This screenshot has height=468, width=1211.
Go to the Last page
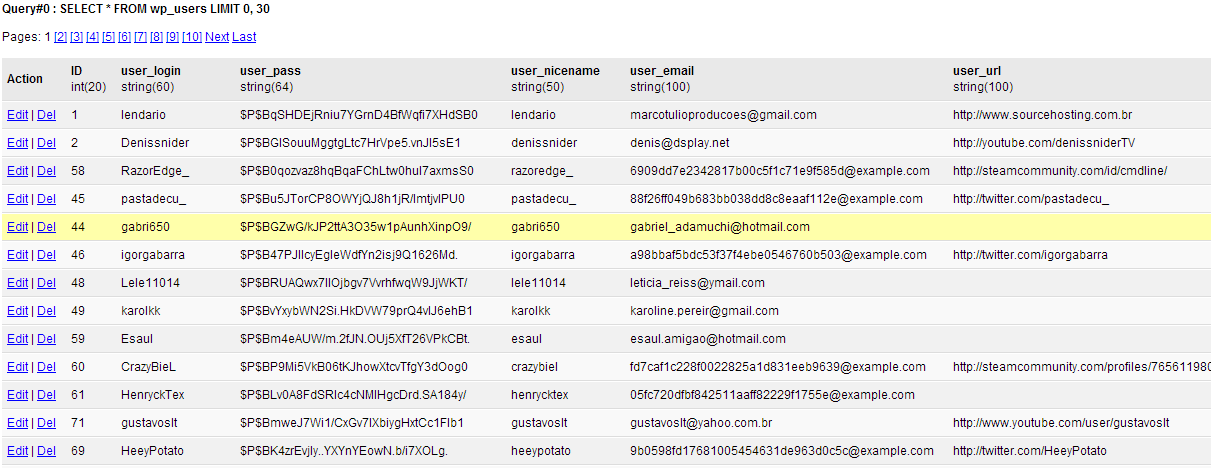point(244,37)
